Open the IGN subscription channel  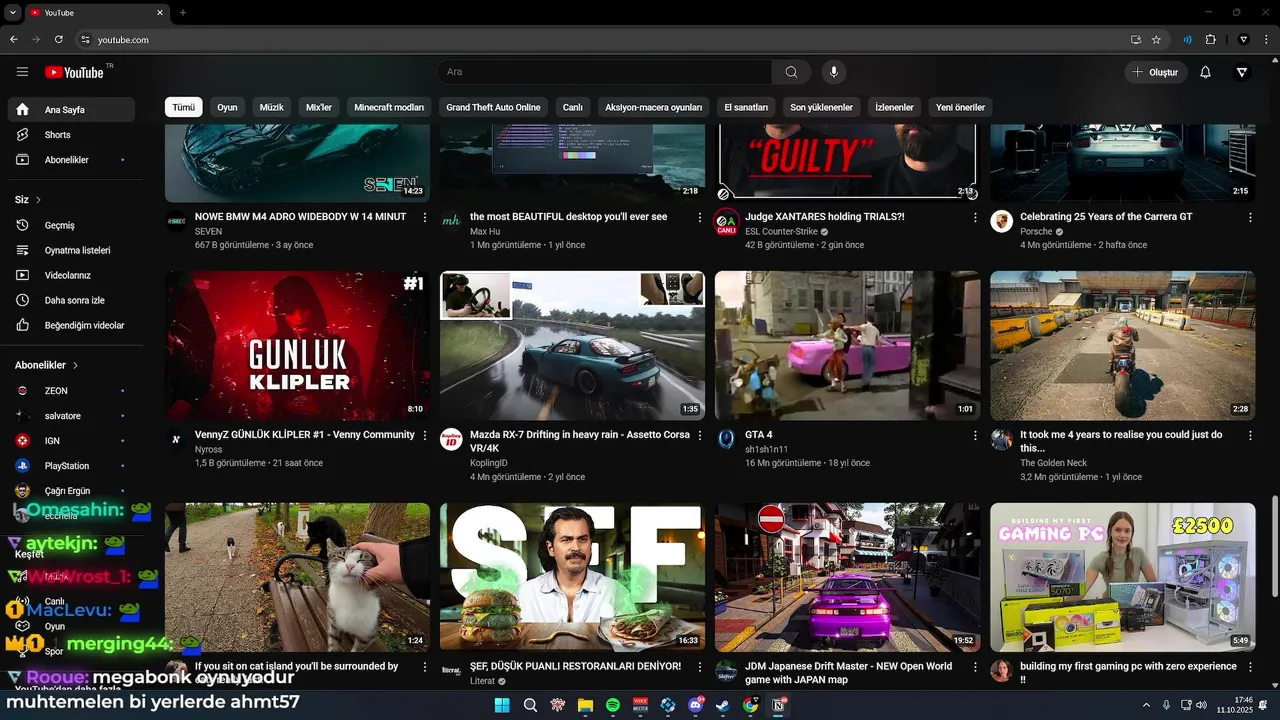[71, 441]
